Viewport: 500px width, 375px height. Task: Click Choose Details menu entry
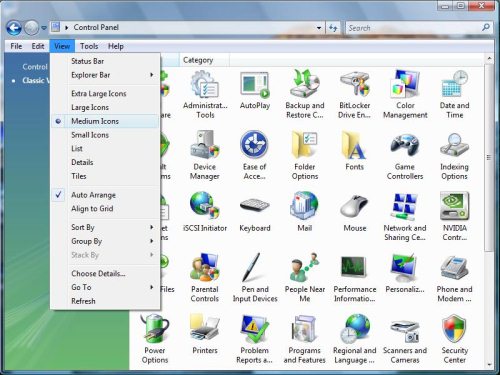[x=105, y=274]
